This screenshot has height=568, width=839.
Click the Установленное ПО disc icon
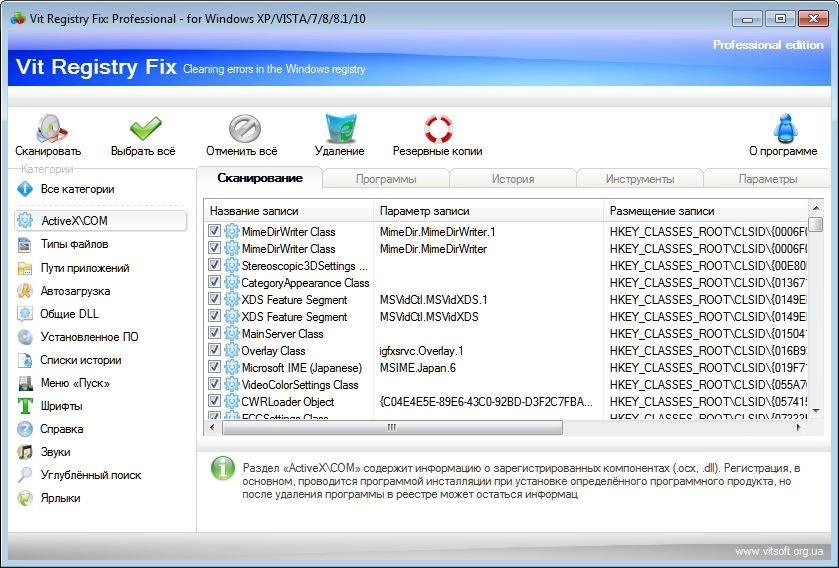point(25,337)
